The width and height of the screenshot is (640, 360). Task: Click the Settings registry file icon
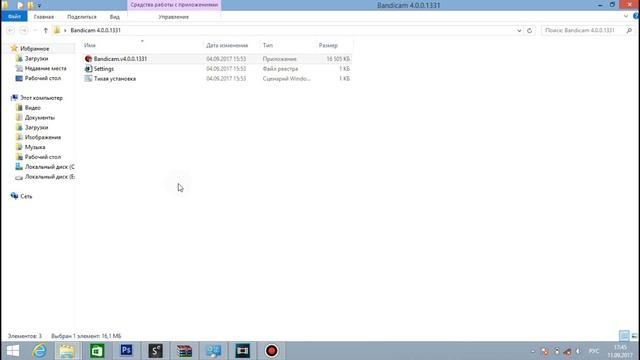[88, 69]
